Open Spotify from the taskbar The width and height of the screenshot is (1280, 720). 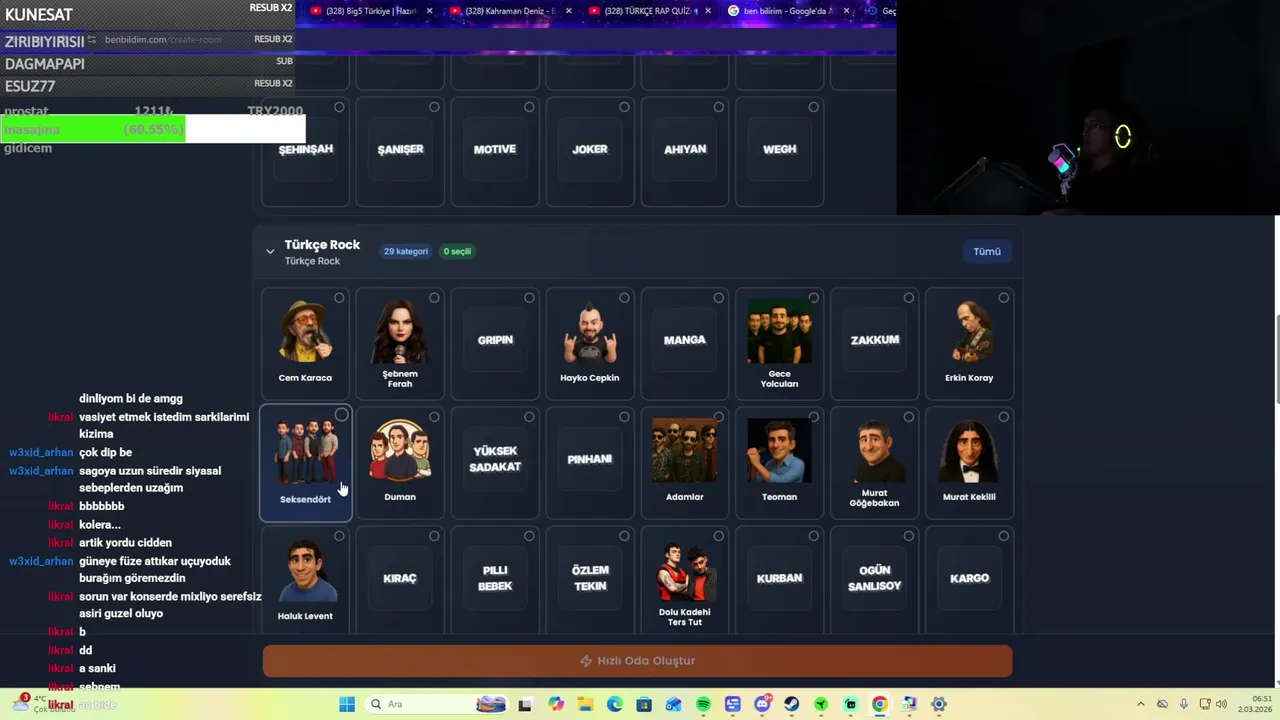click(703, 704)
